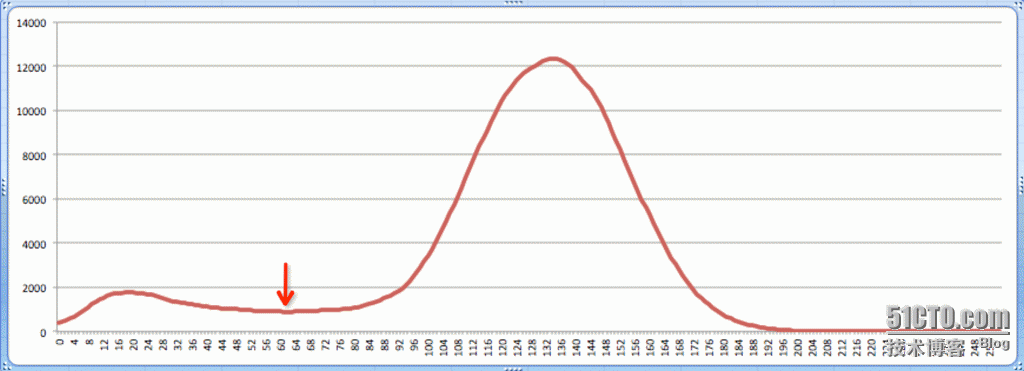Click the x-axis label 100

pos(429,346)
